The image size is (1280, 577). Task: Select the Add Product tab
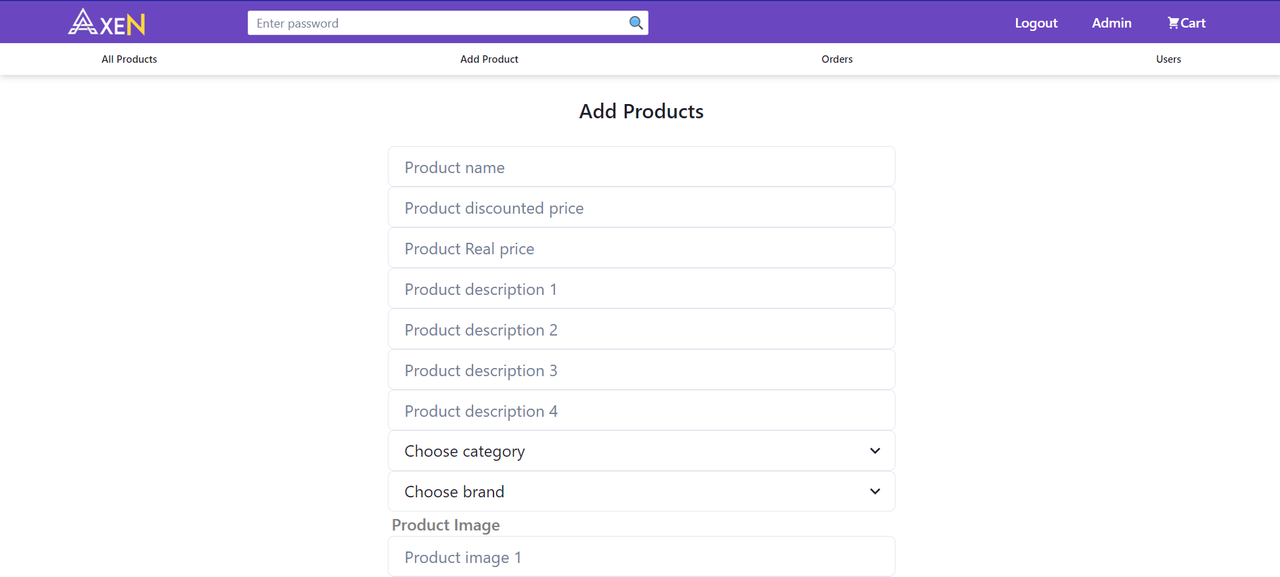pyautogui.click(x=489, y=59)
